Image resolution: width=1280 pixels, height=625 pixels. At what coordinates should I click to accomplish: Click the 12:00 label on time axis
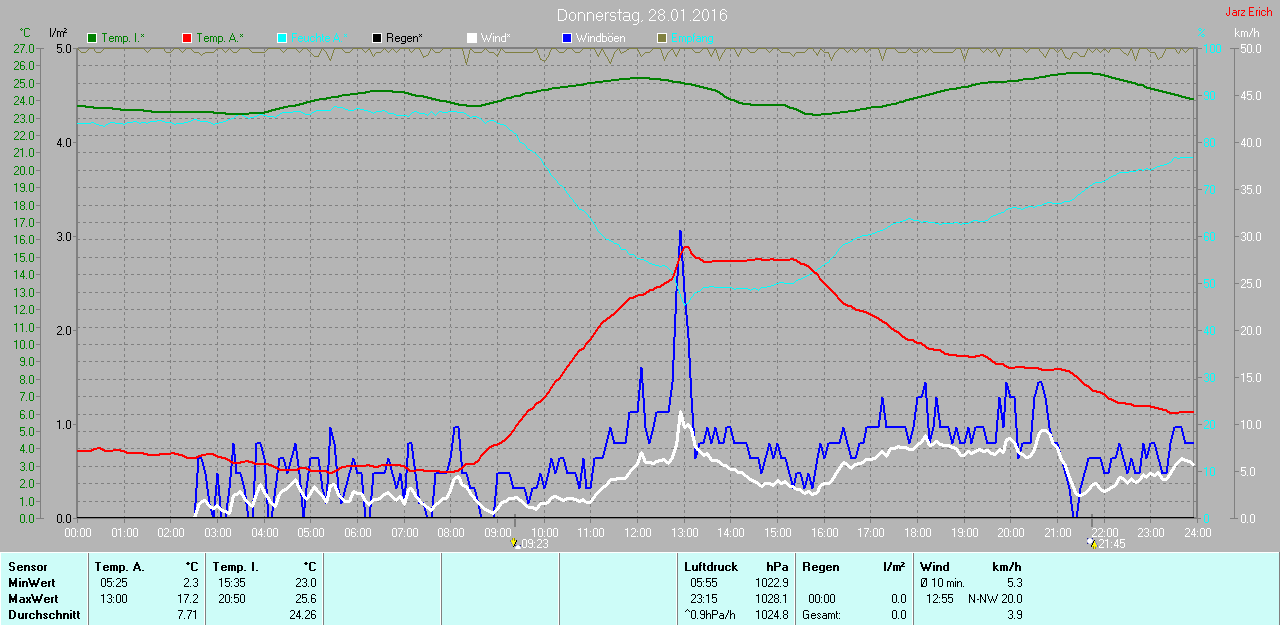[637, 532]
